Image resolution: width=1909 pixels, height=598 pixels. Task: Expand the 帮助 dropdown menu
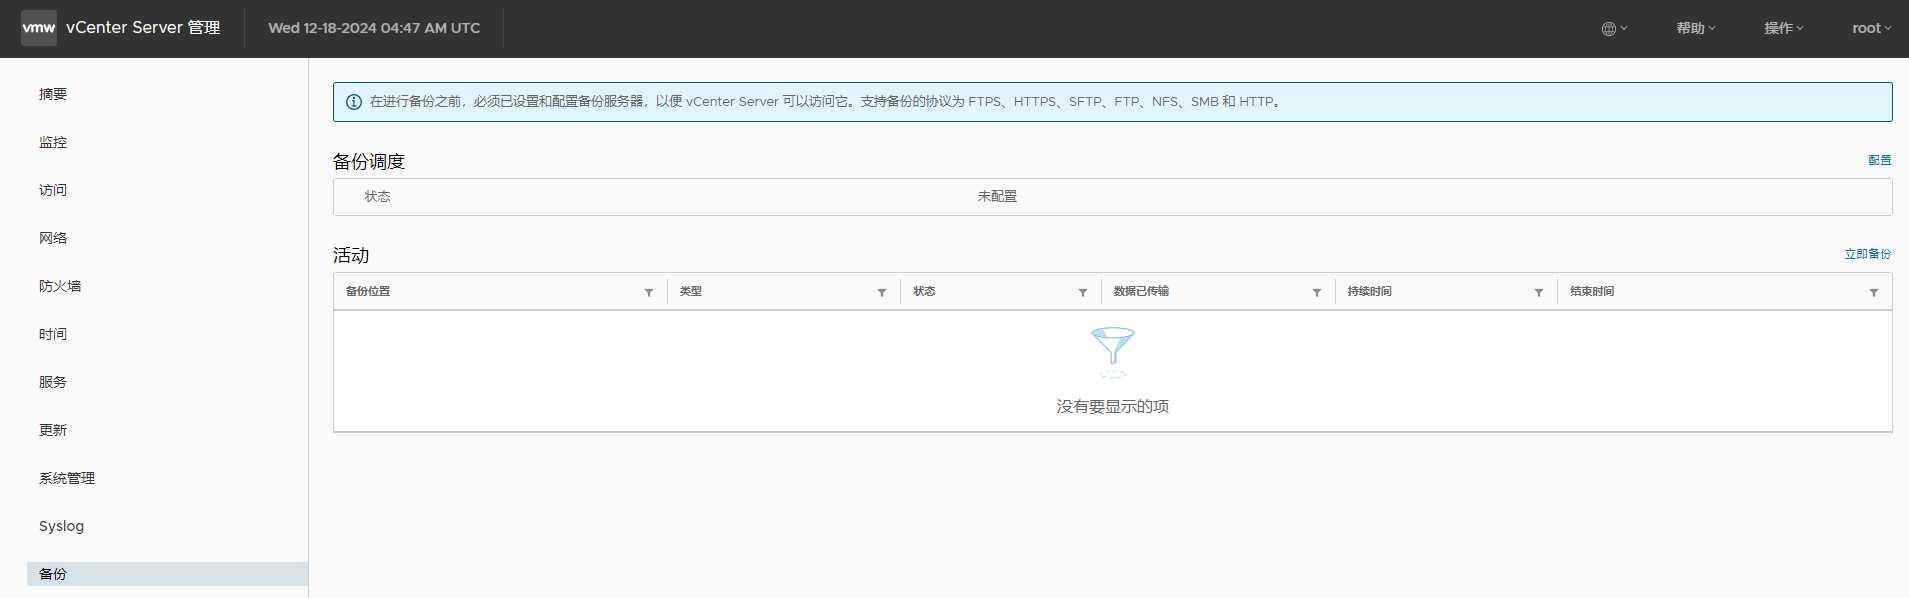pyautogui.click(x=1696, y=28)
